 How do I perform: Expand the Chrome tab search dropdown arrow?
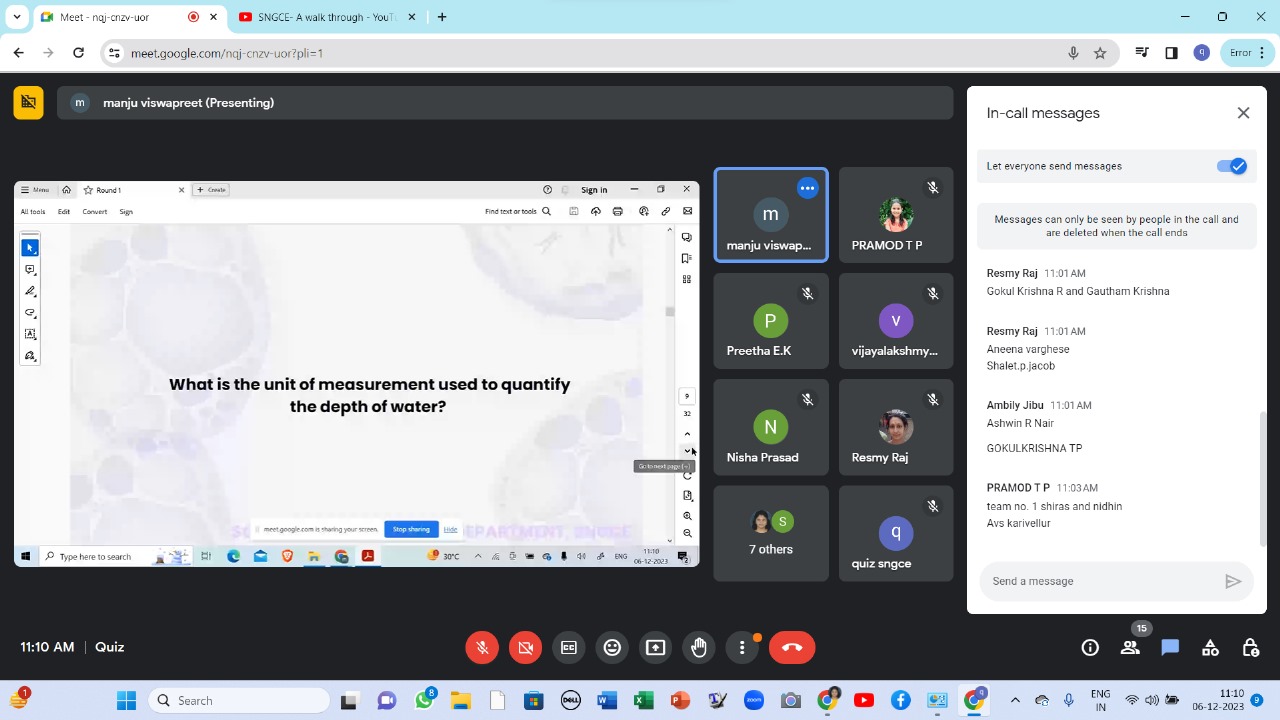(16, 17)
